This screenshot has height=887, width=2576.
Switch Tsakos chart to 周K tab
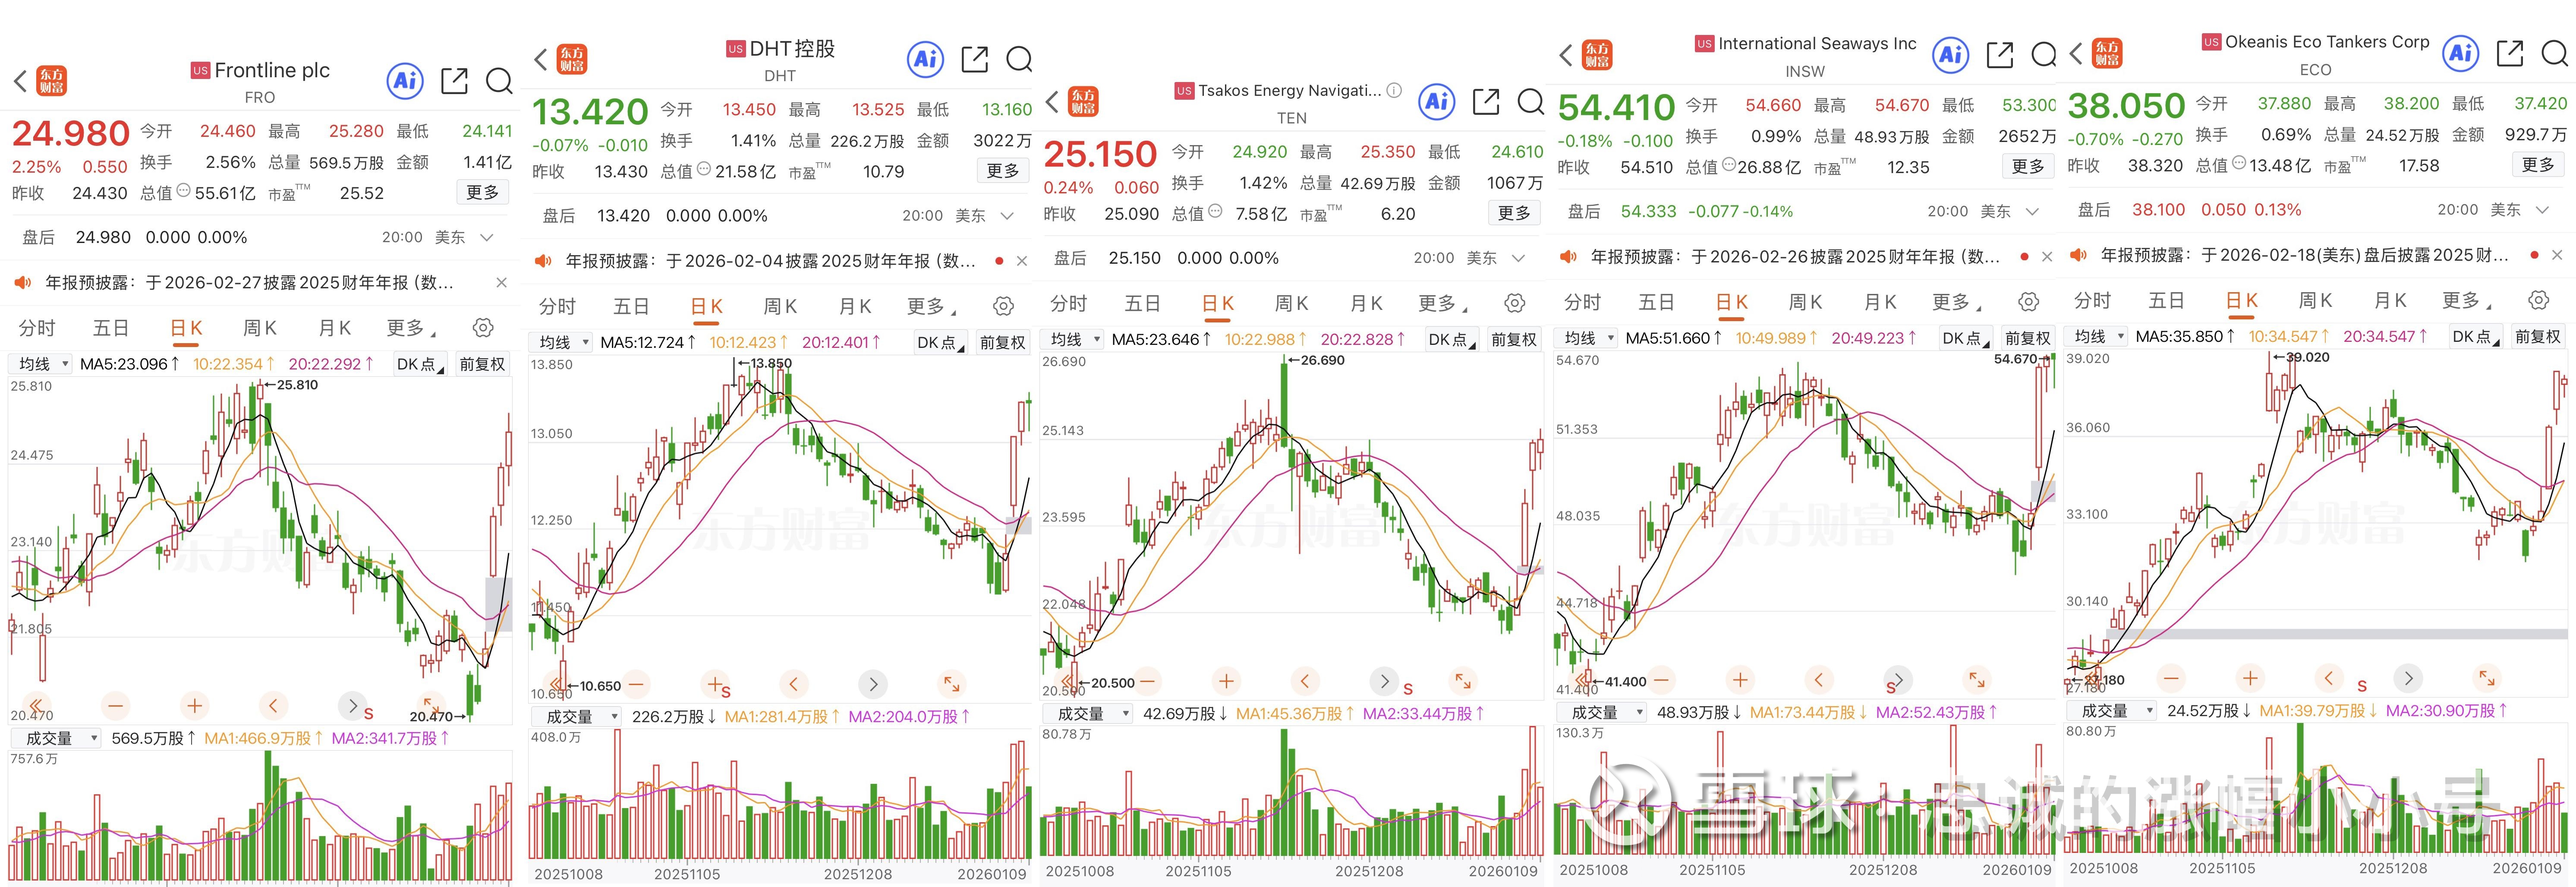pos(1291,303)
